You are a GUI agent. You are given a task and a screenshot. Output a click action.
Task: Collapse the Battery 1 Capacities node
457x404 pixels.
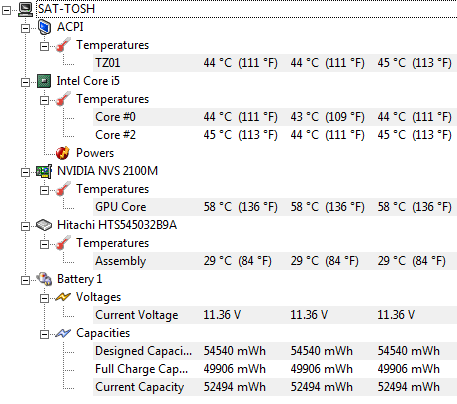pos(44,334)
